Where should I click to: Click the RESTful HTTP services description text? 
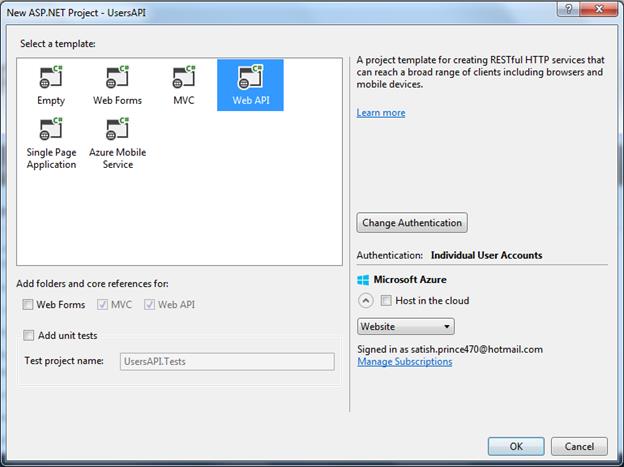pyautogui.click(x=480, y=72)
